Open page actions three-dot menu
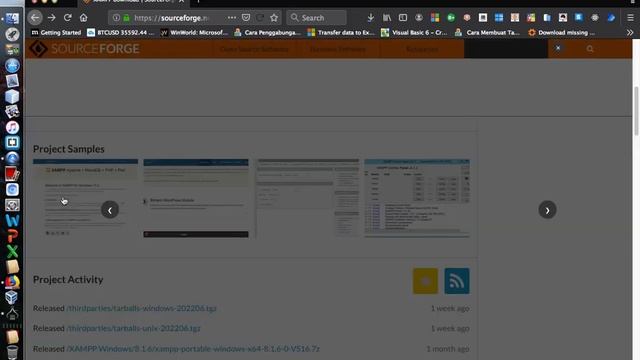 coord(232,18)
